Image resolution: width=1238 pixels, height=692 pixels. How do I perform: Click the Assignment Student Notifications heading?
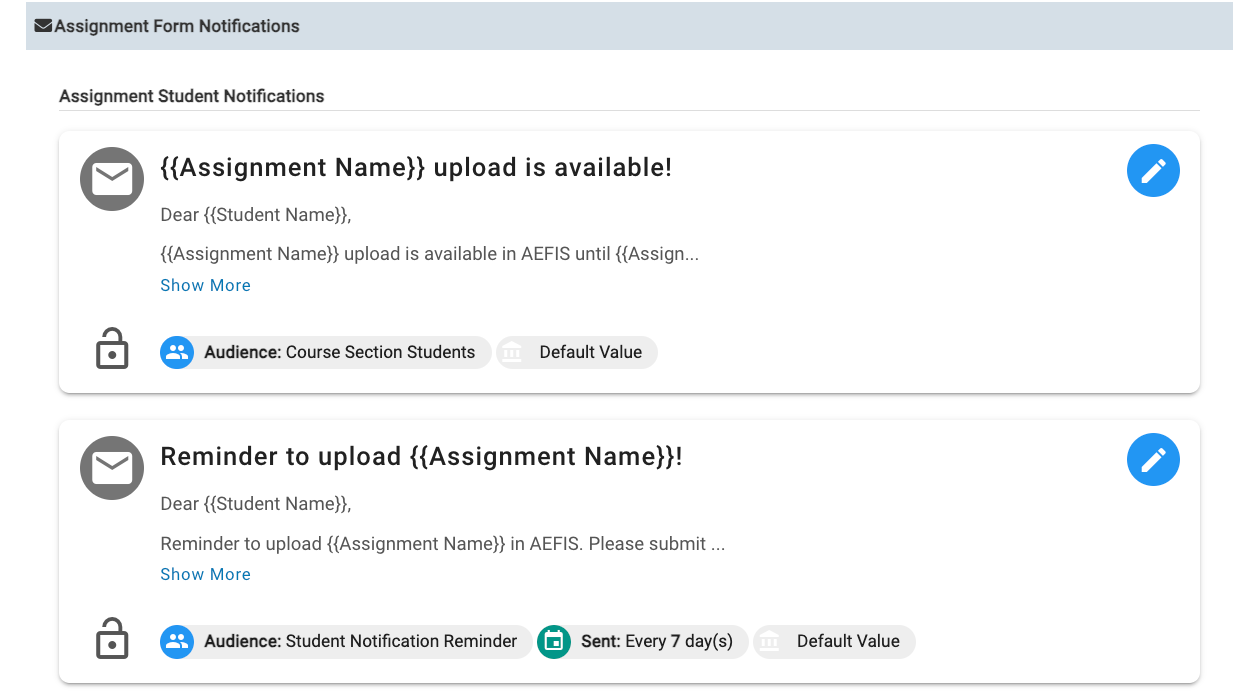tap(192, 96)
